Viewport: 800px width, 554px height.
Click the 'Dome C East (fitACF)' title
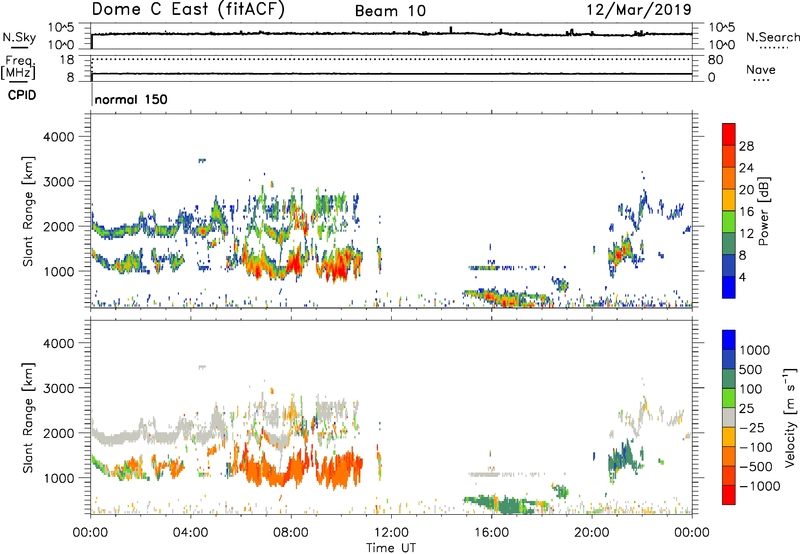(x=188, y=10)
